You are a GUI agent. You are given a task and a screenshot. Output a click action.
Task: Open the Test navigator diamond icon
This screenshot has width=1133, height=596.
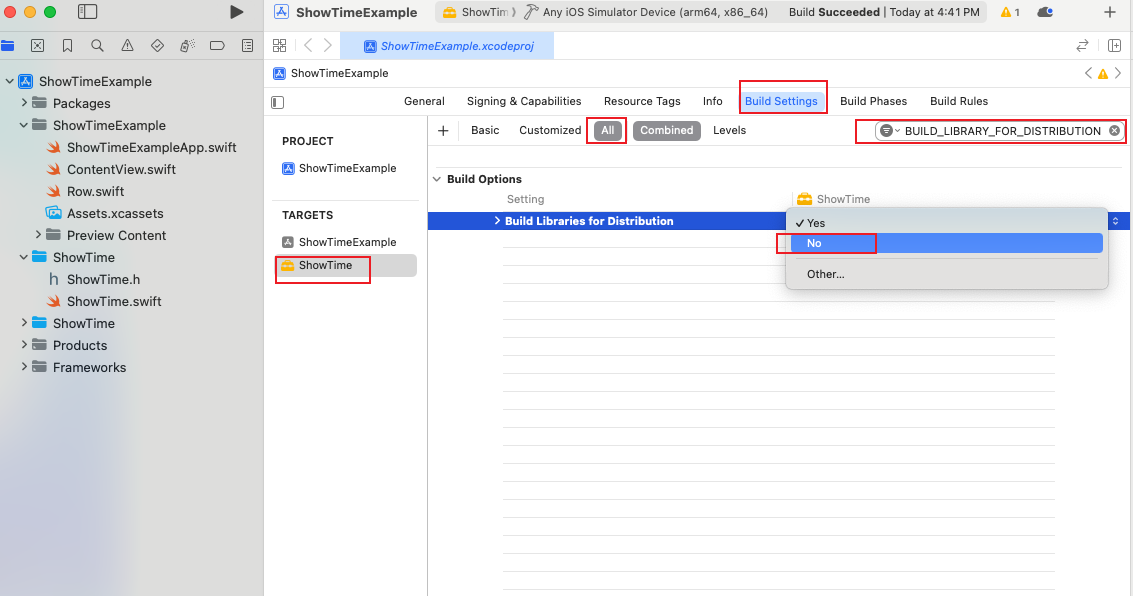pyautogui.click(x=157, y=46)
